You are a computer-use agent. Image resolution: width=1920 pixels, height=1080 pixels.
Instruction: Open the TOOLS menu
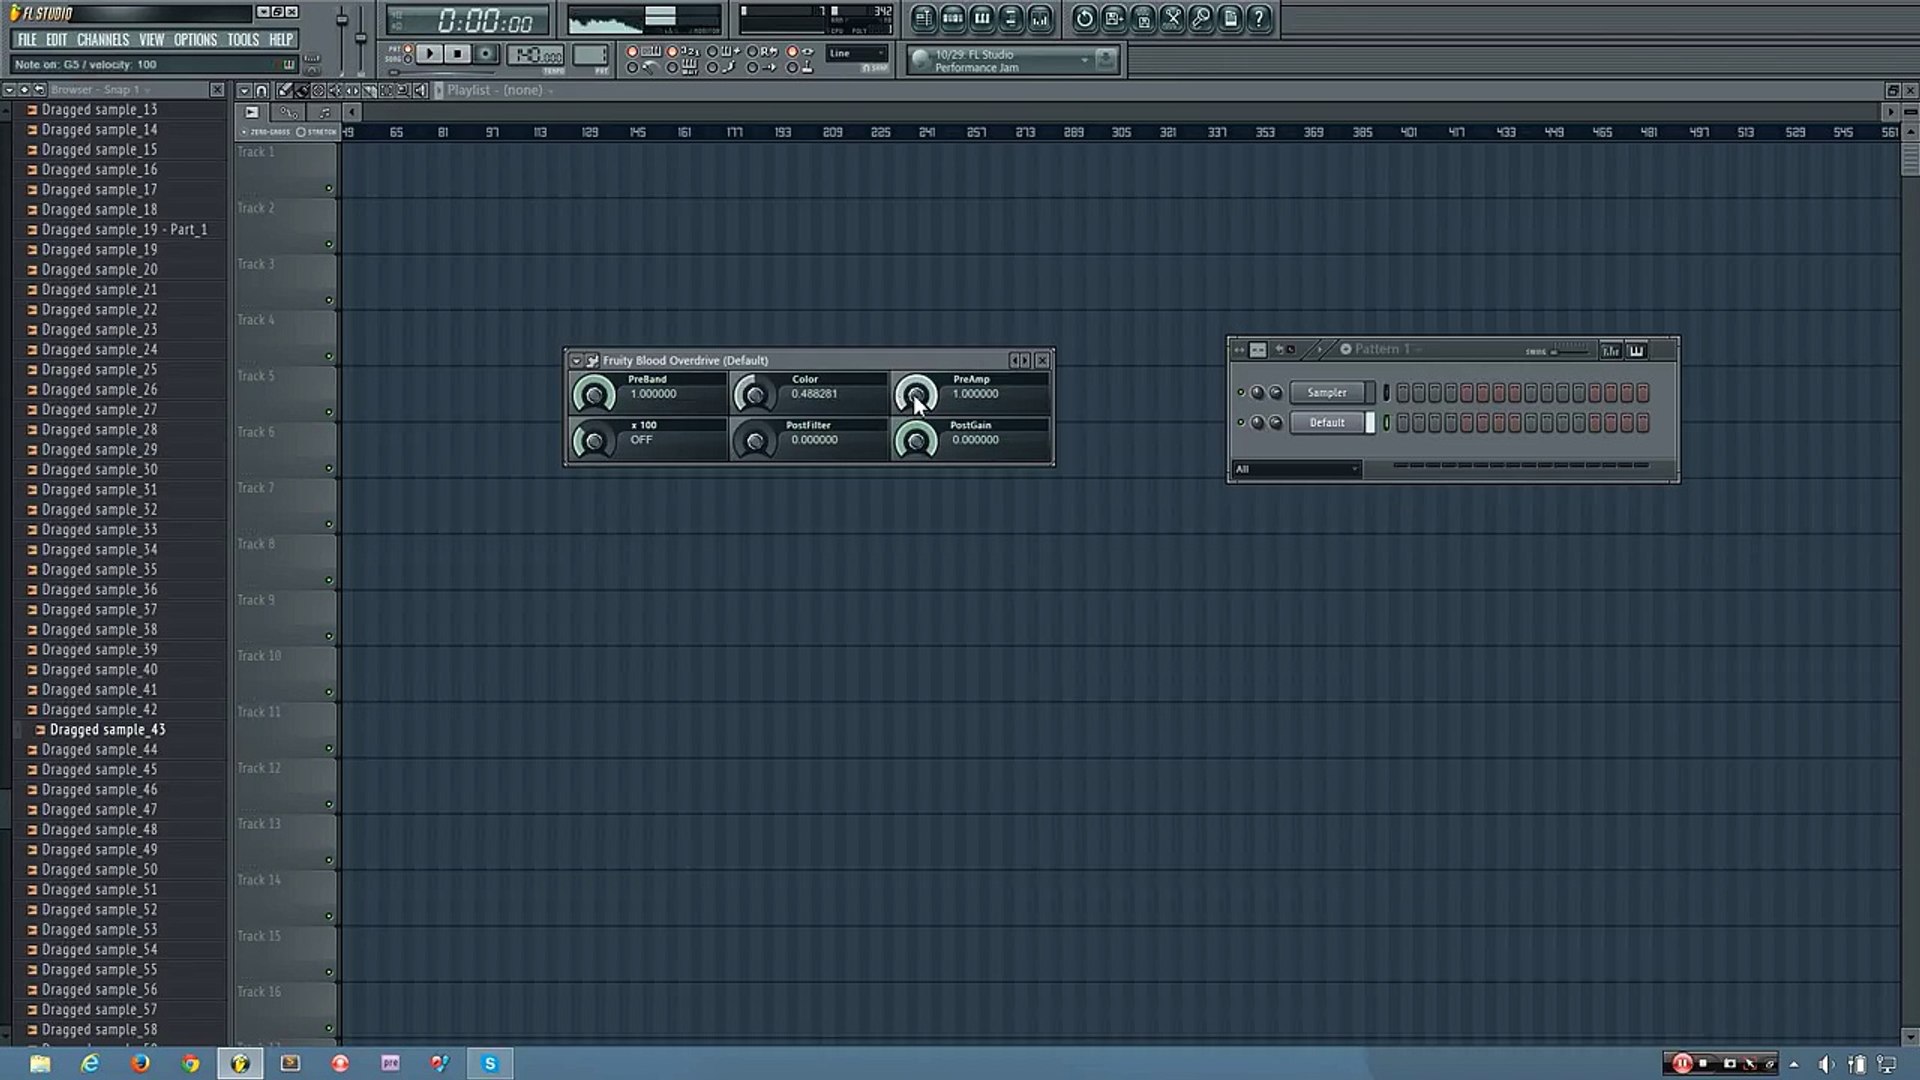tap(243, 40)
